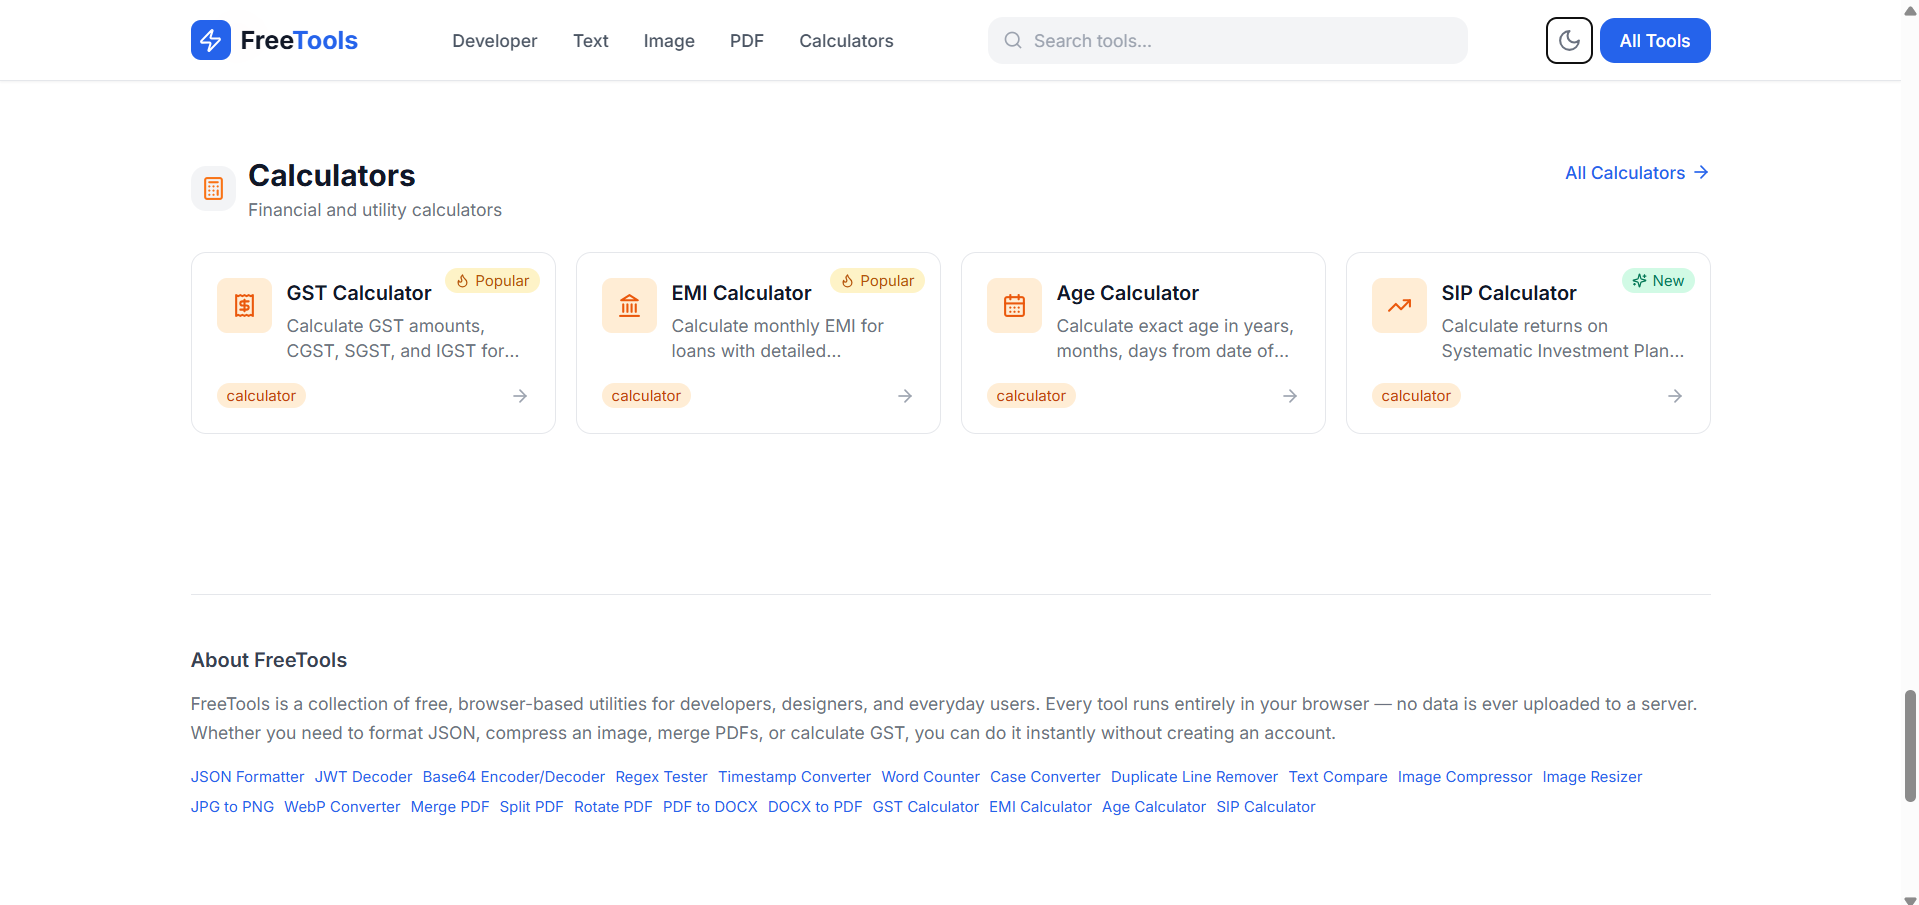Open the Age Calculator card title
This screenshot has height=905, width=1919.
[1127, 293]
